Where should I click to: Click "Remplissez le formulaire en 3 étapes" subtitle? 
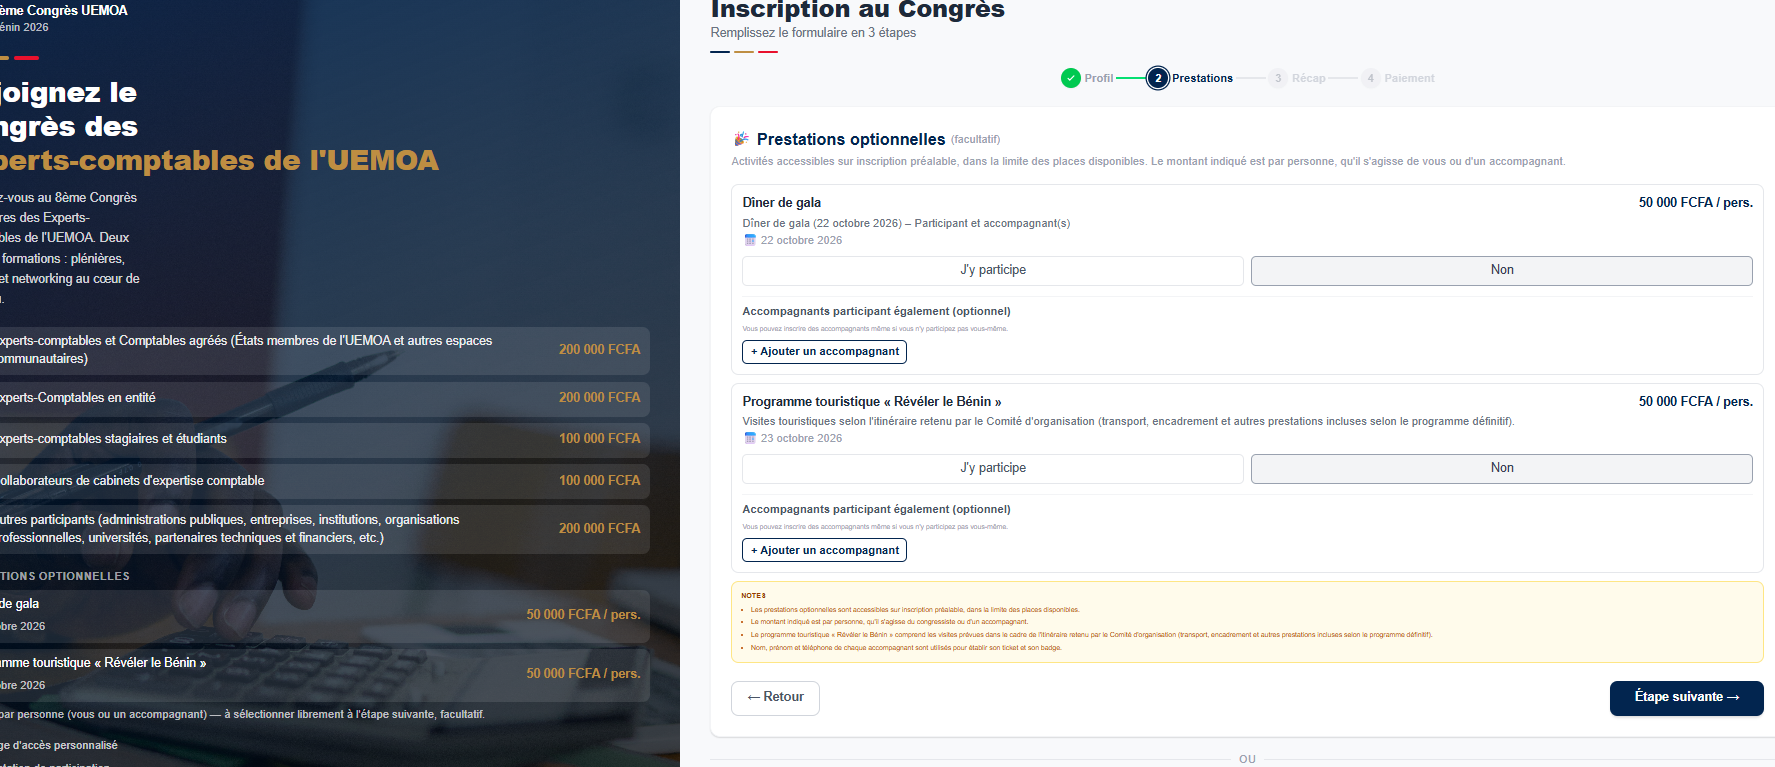tap(813, 33)
